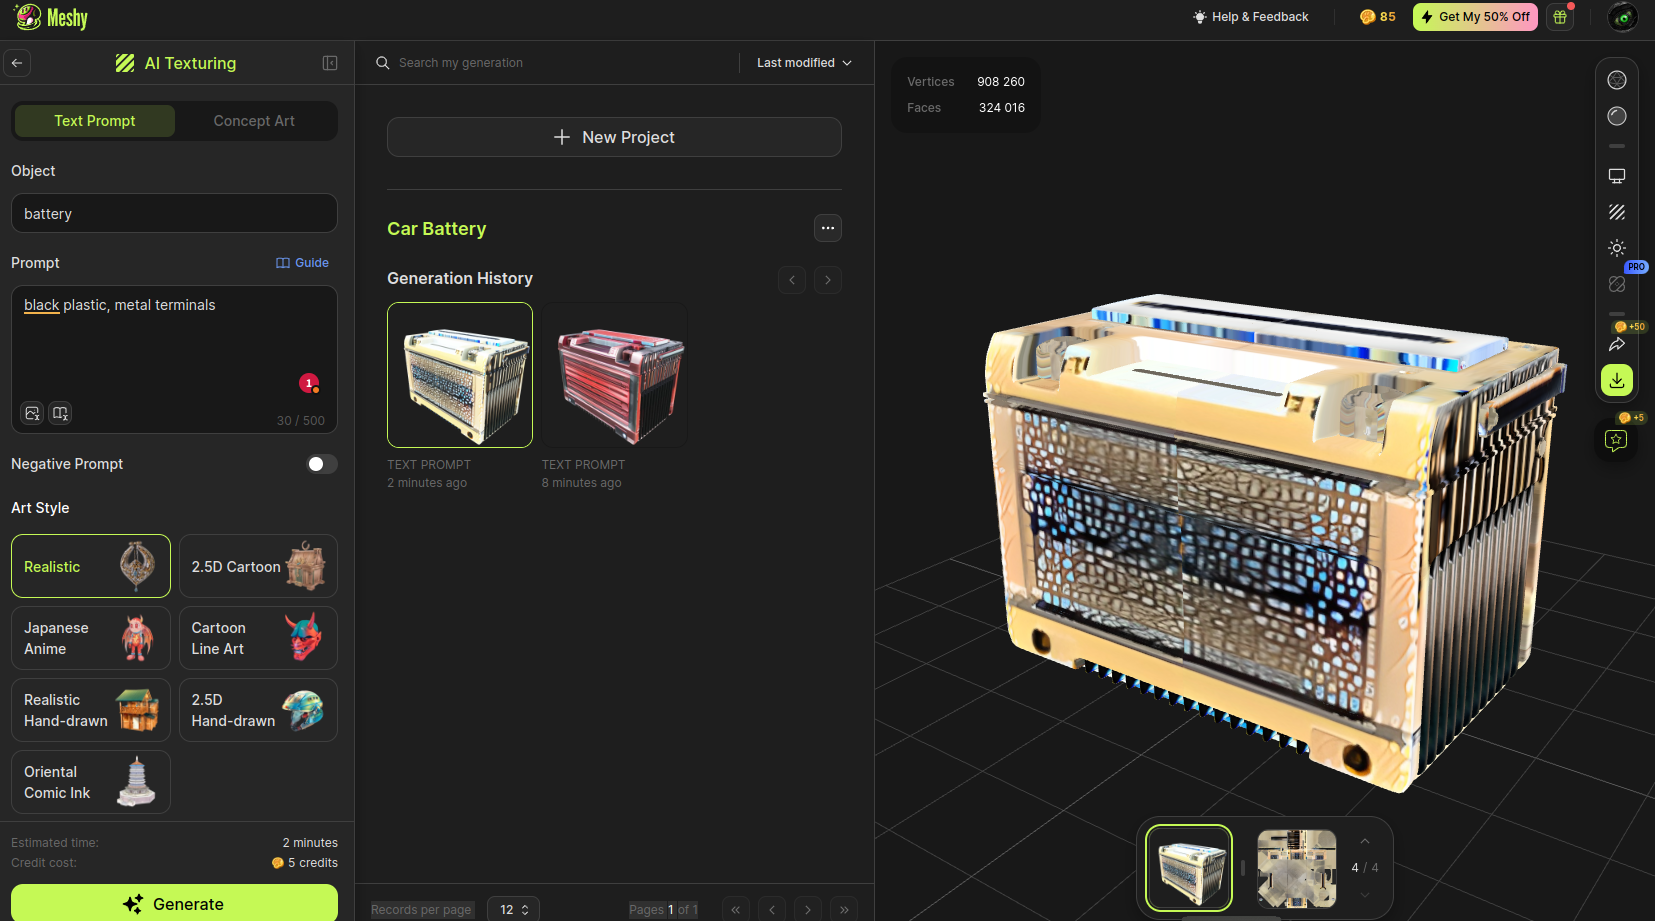Click Get My 50% Off offer
This screenshot has width=1655, height=921.
pyautogui.click(x=1475, y=17)
